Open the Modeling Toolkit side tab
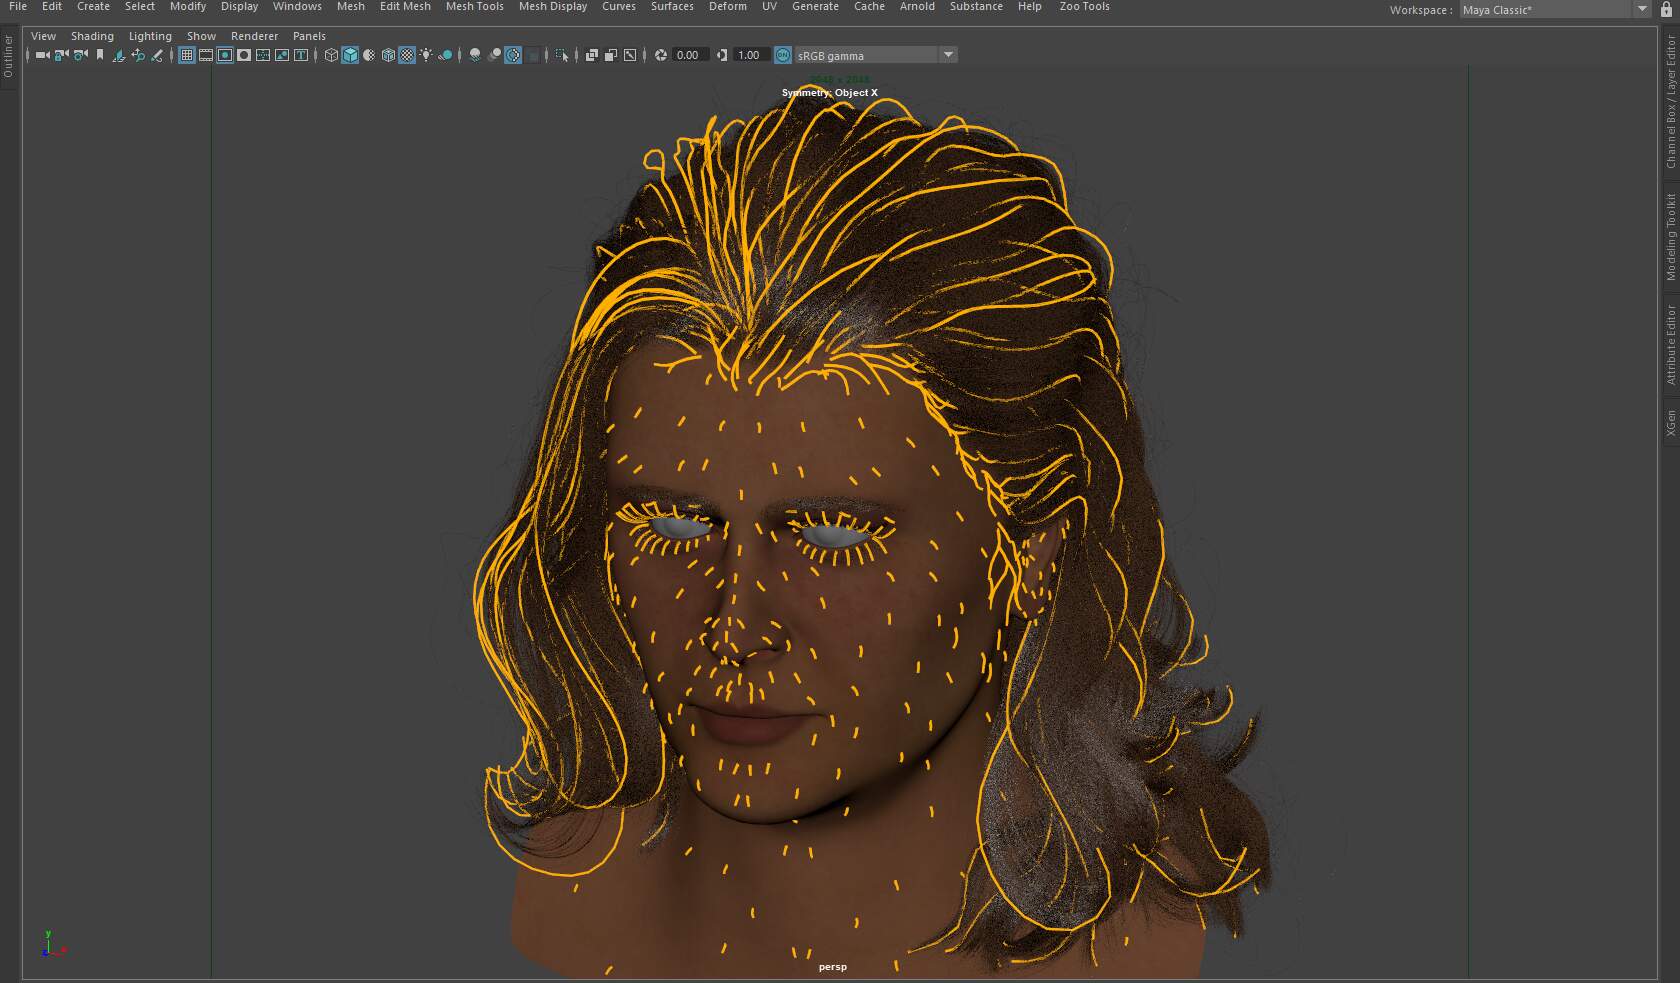The image size is (1680, 983). 1670,237
